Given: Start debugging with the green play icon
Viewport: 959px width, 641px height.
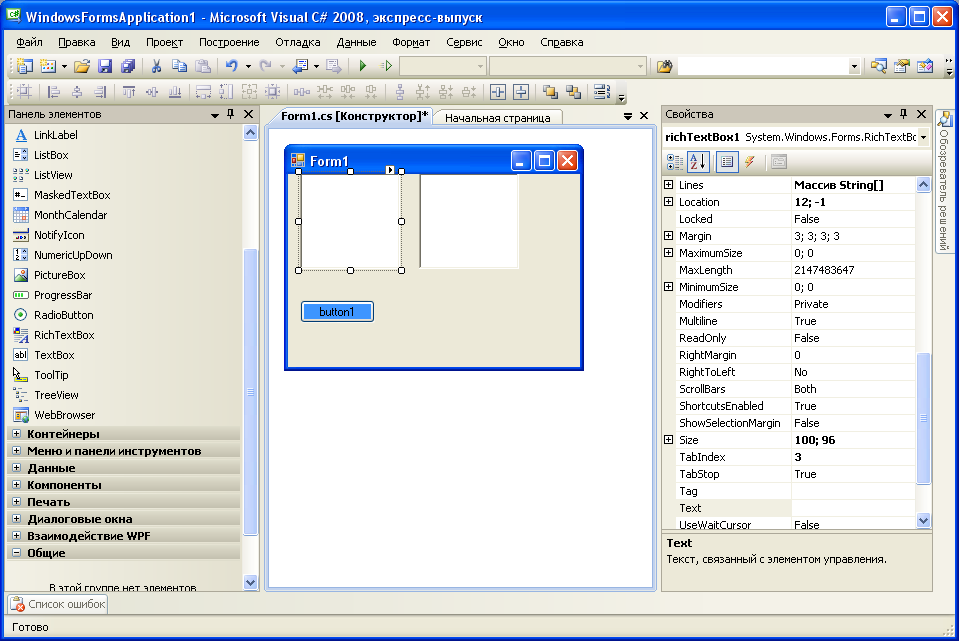Looking at the screenshot, I should pos(363,65).
